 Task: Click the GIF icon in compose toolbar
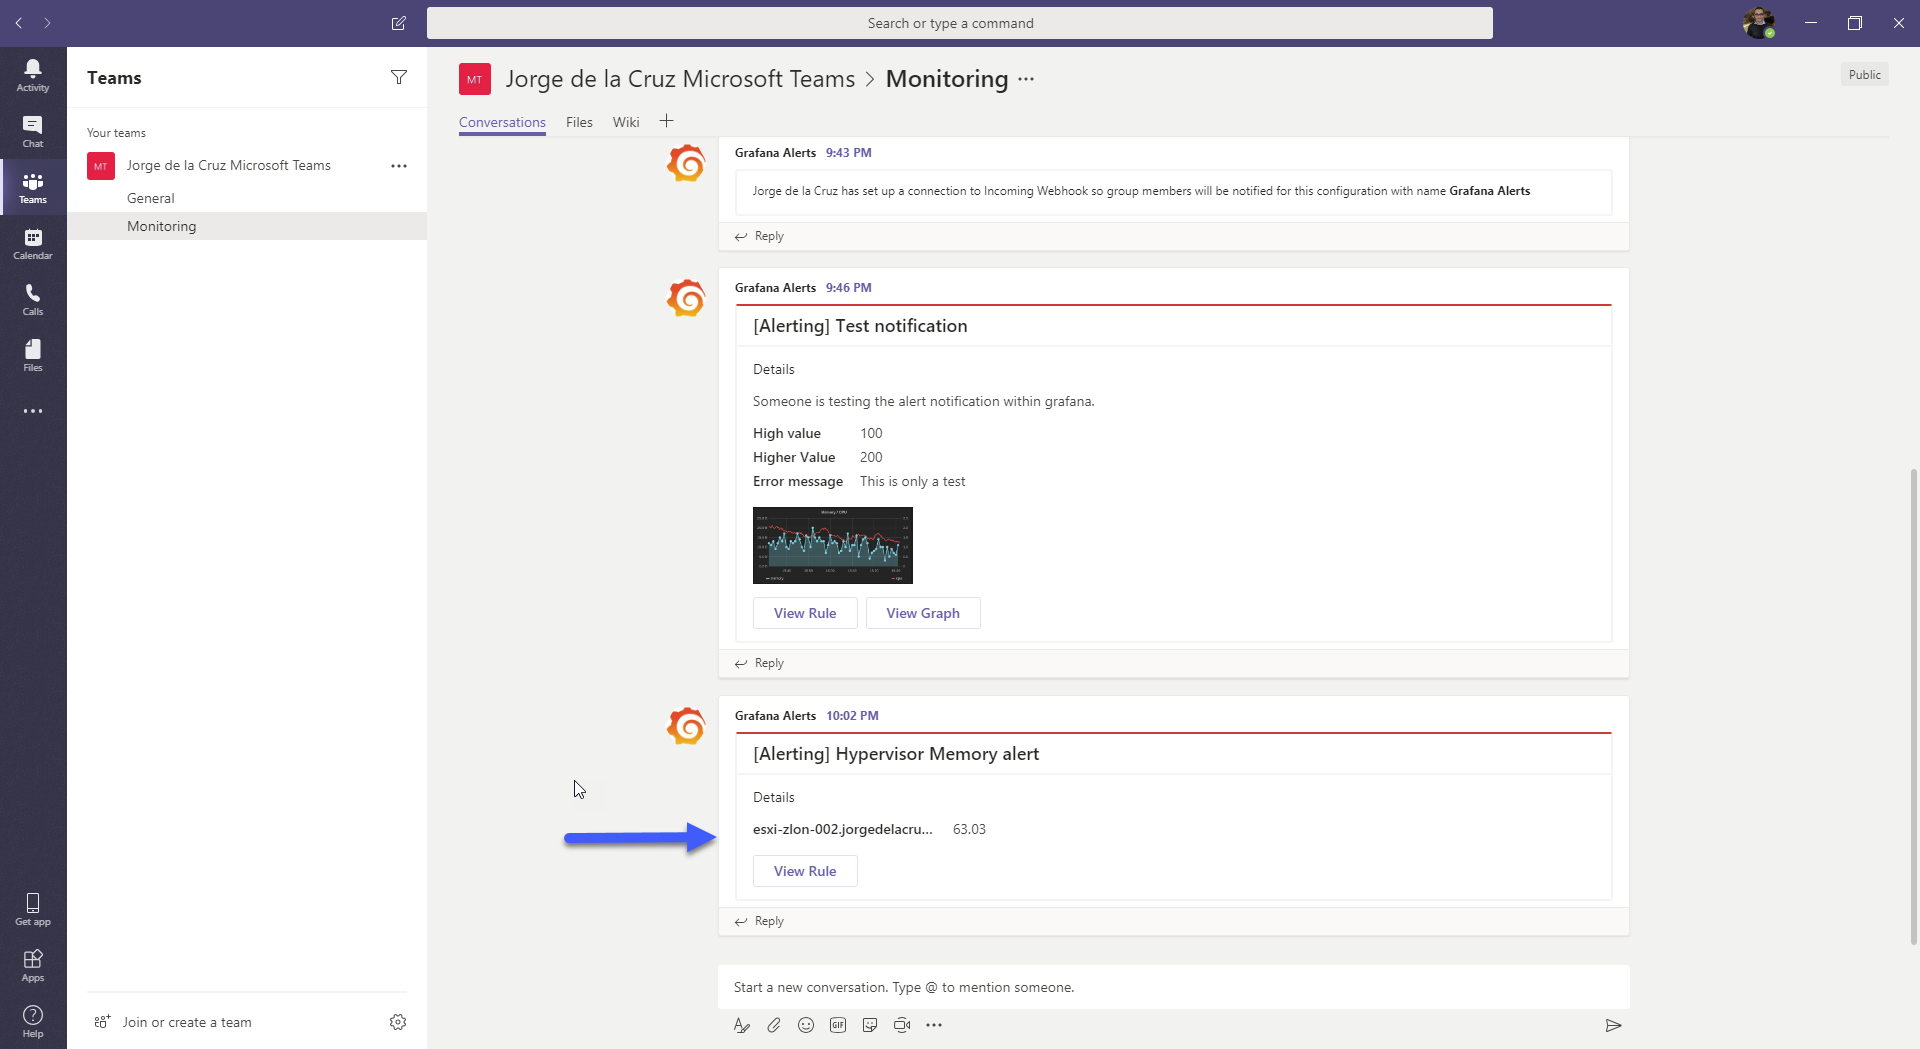[838, 1025]
